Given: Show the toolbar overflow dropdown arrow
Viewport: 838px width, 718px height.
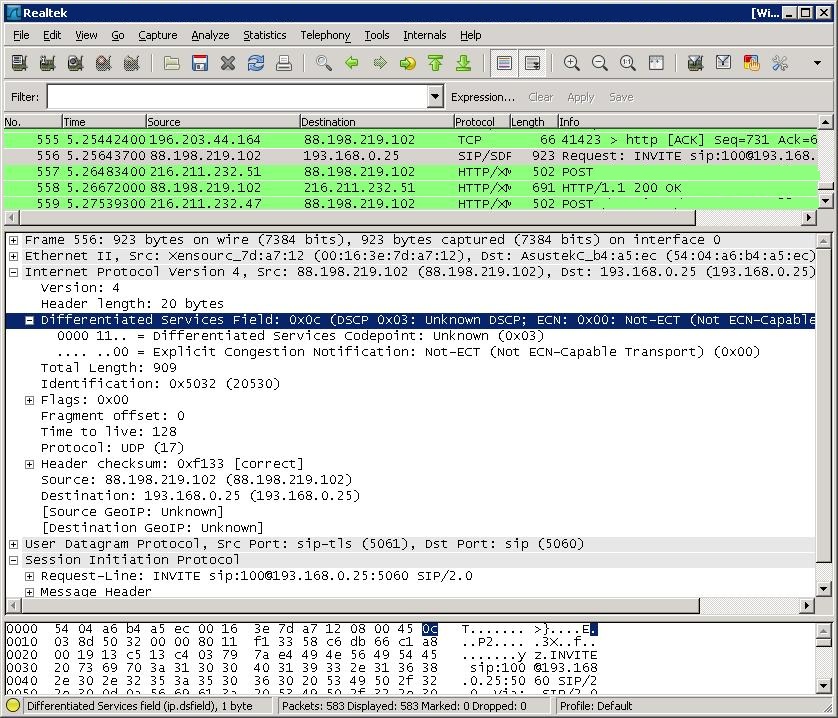Looking at the screenshot, I should 817,63.
